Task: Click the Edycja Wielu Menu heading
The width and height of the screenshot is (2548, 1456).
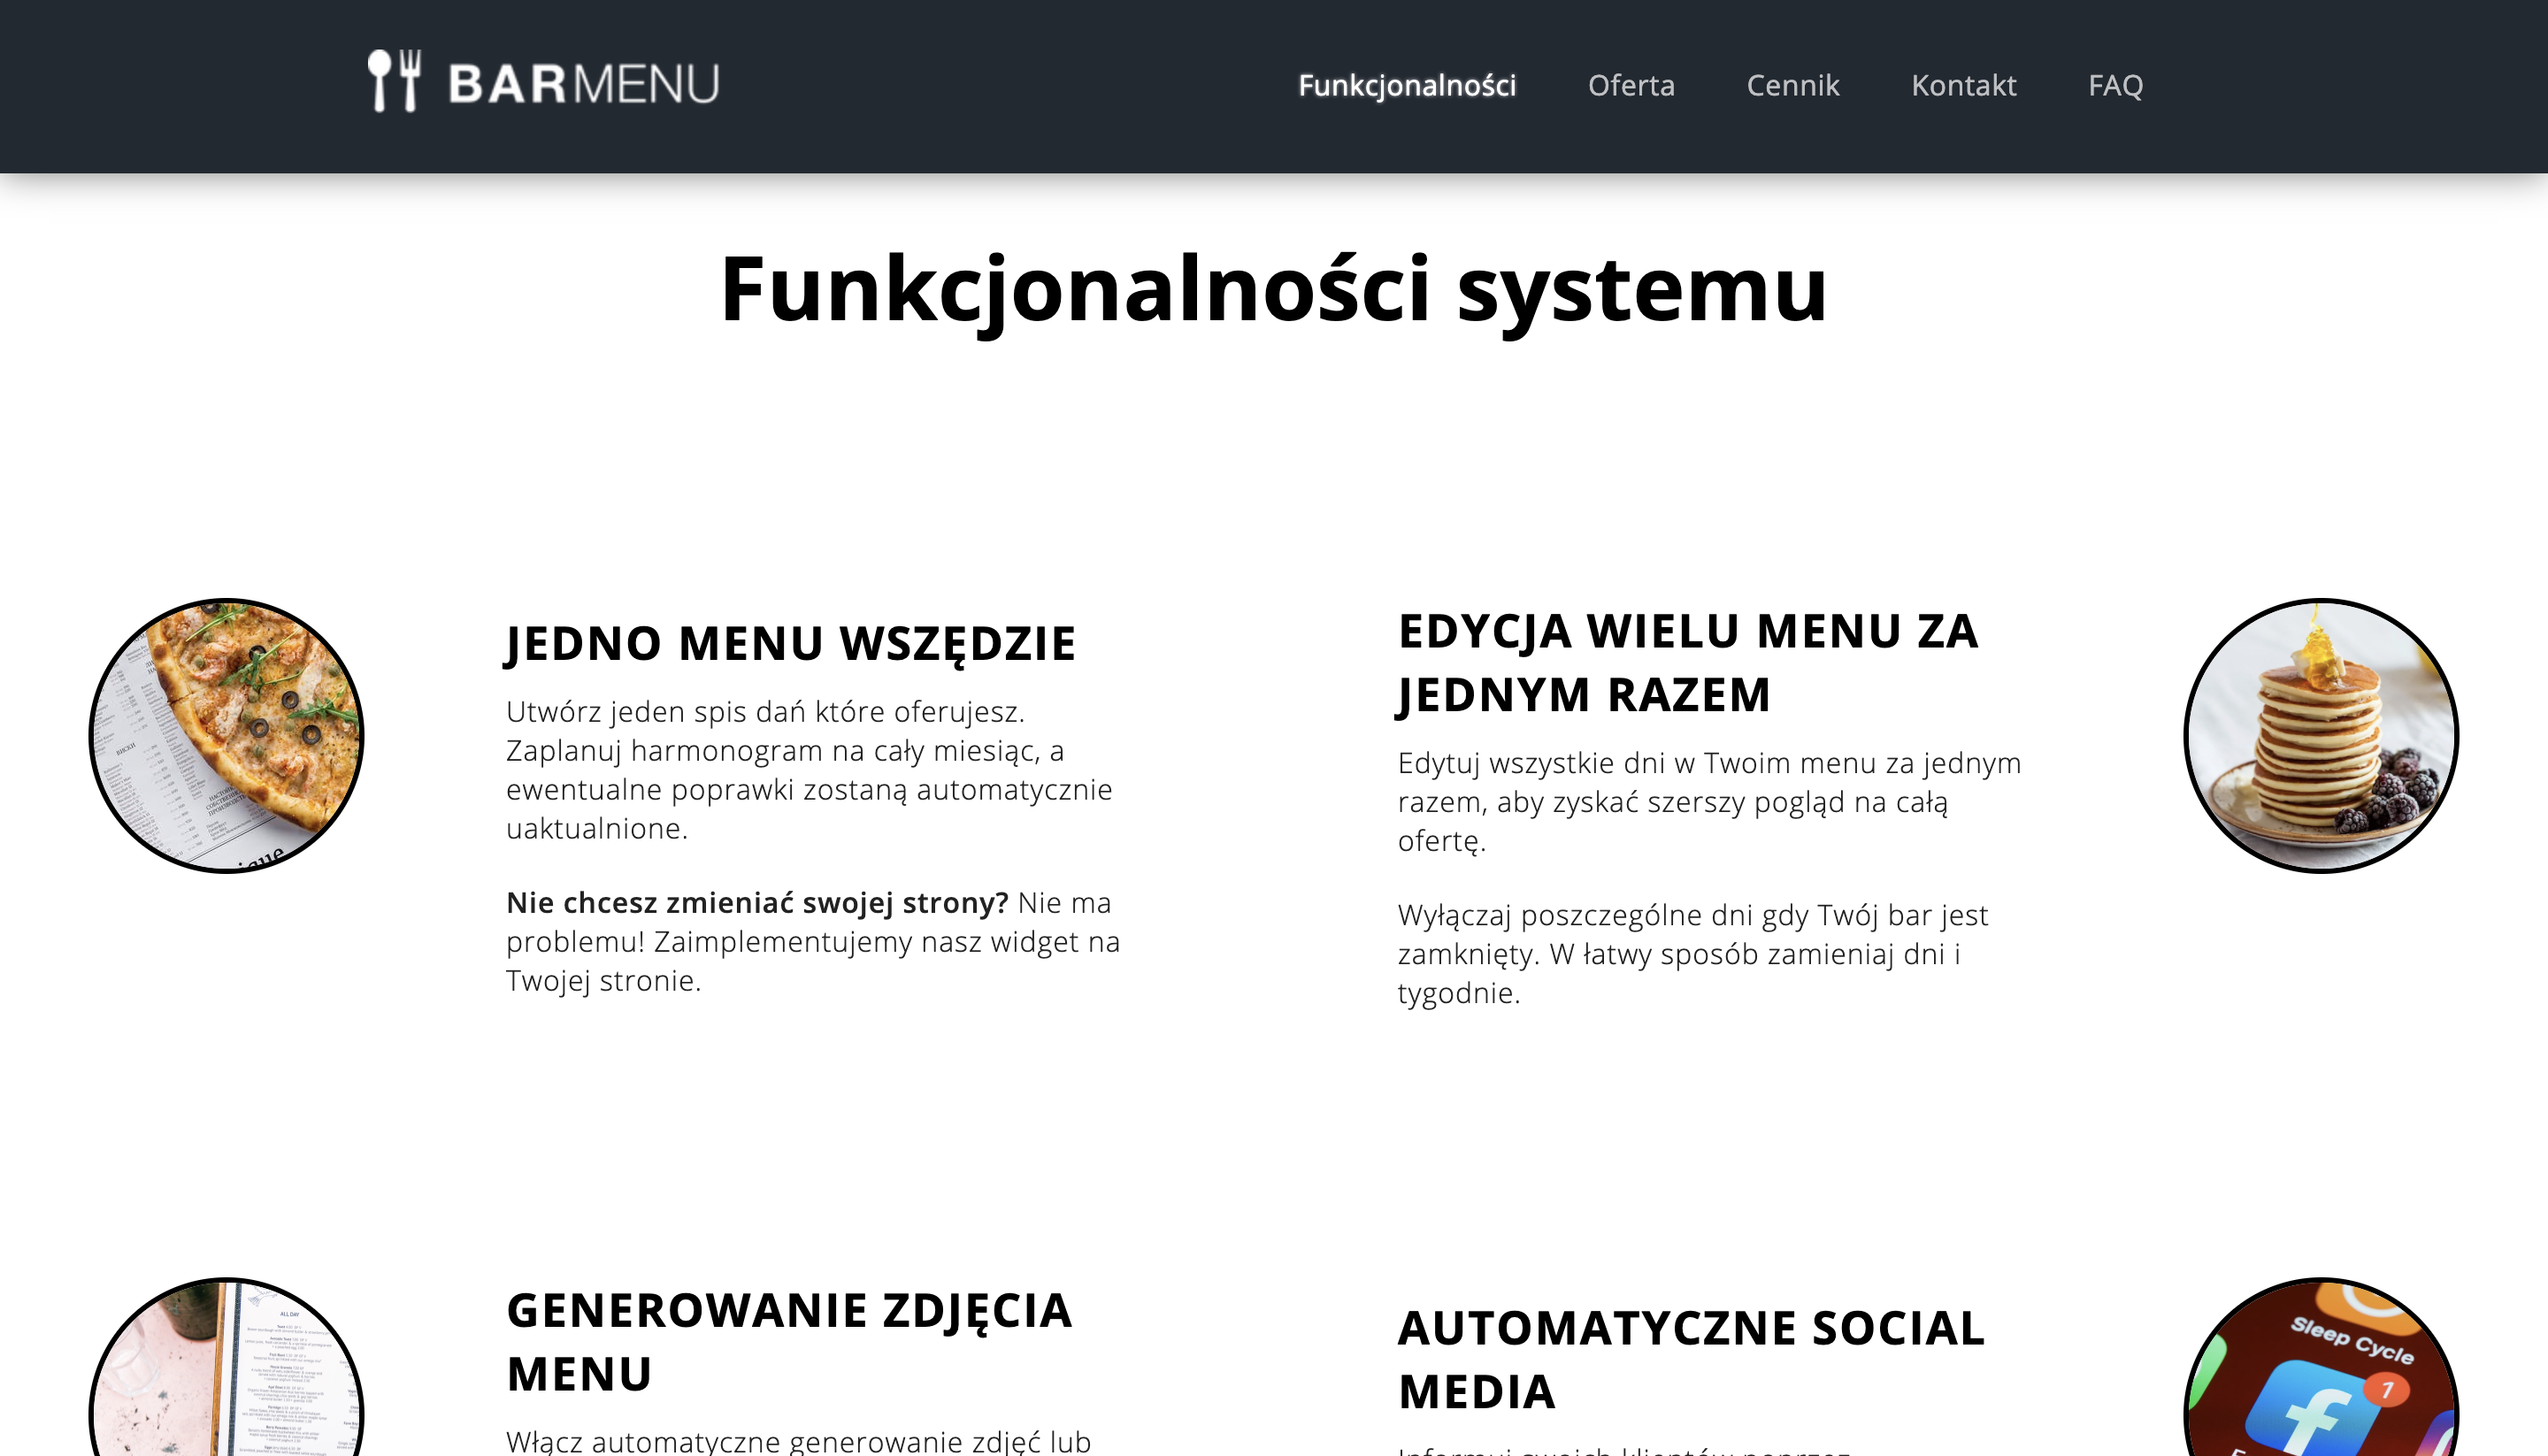Action: [1687, 662]
